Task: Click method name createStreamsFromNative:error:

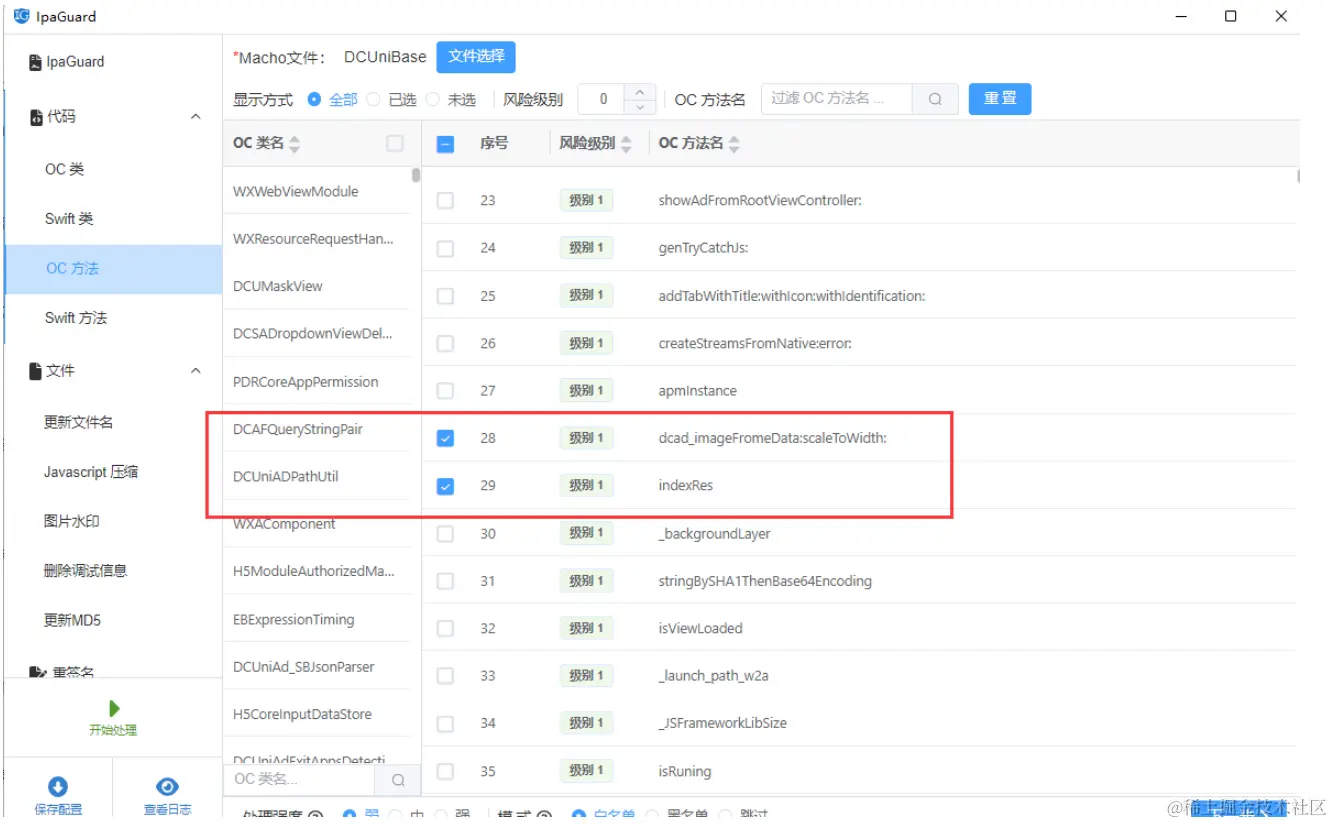Action: tap(755, 343)
